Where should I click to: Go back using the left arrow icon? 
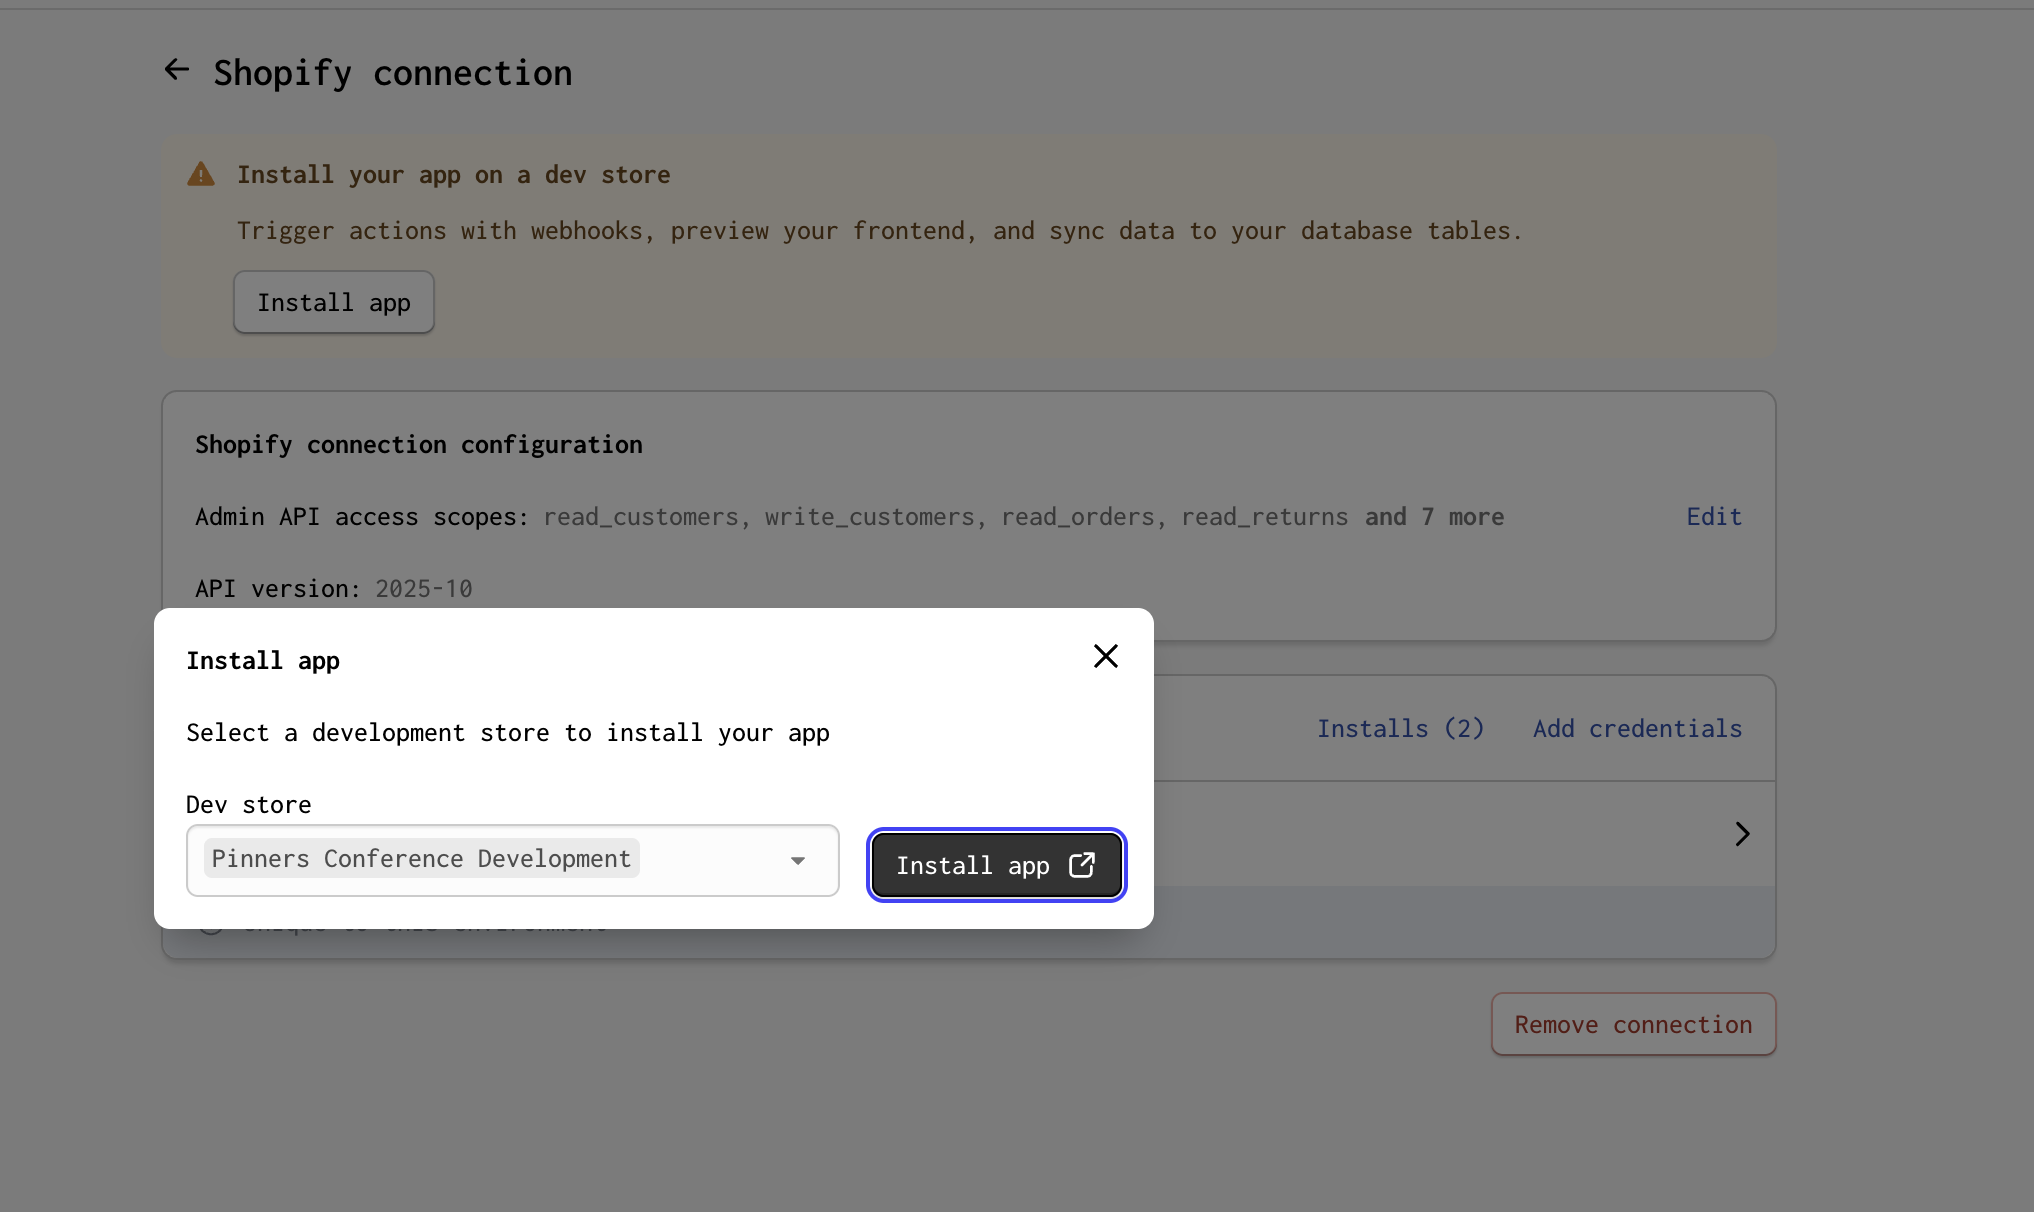point(176,70)
